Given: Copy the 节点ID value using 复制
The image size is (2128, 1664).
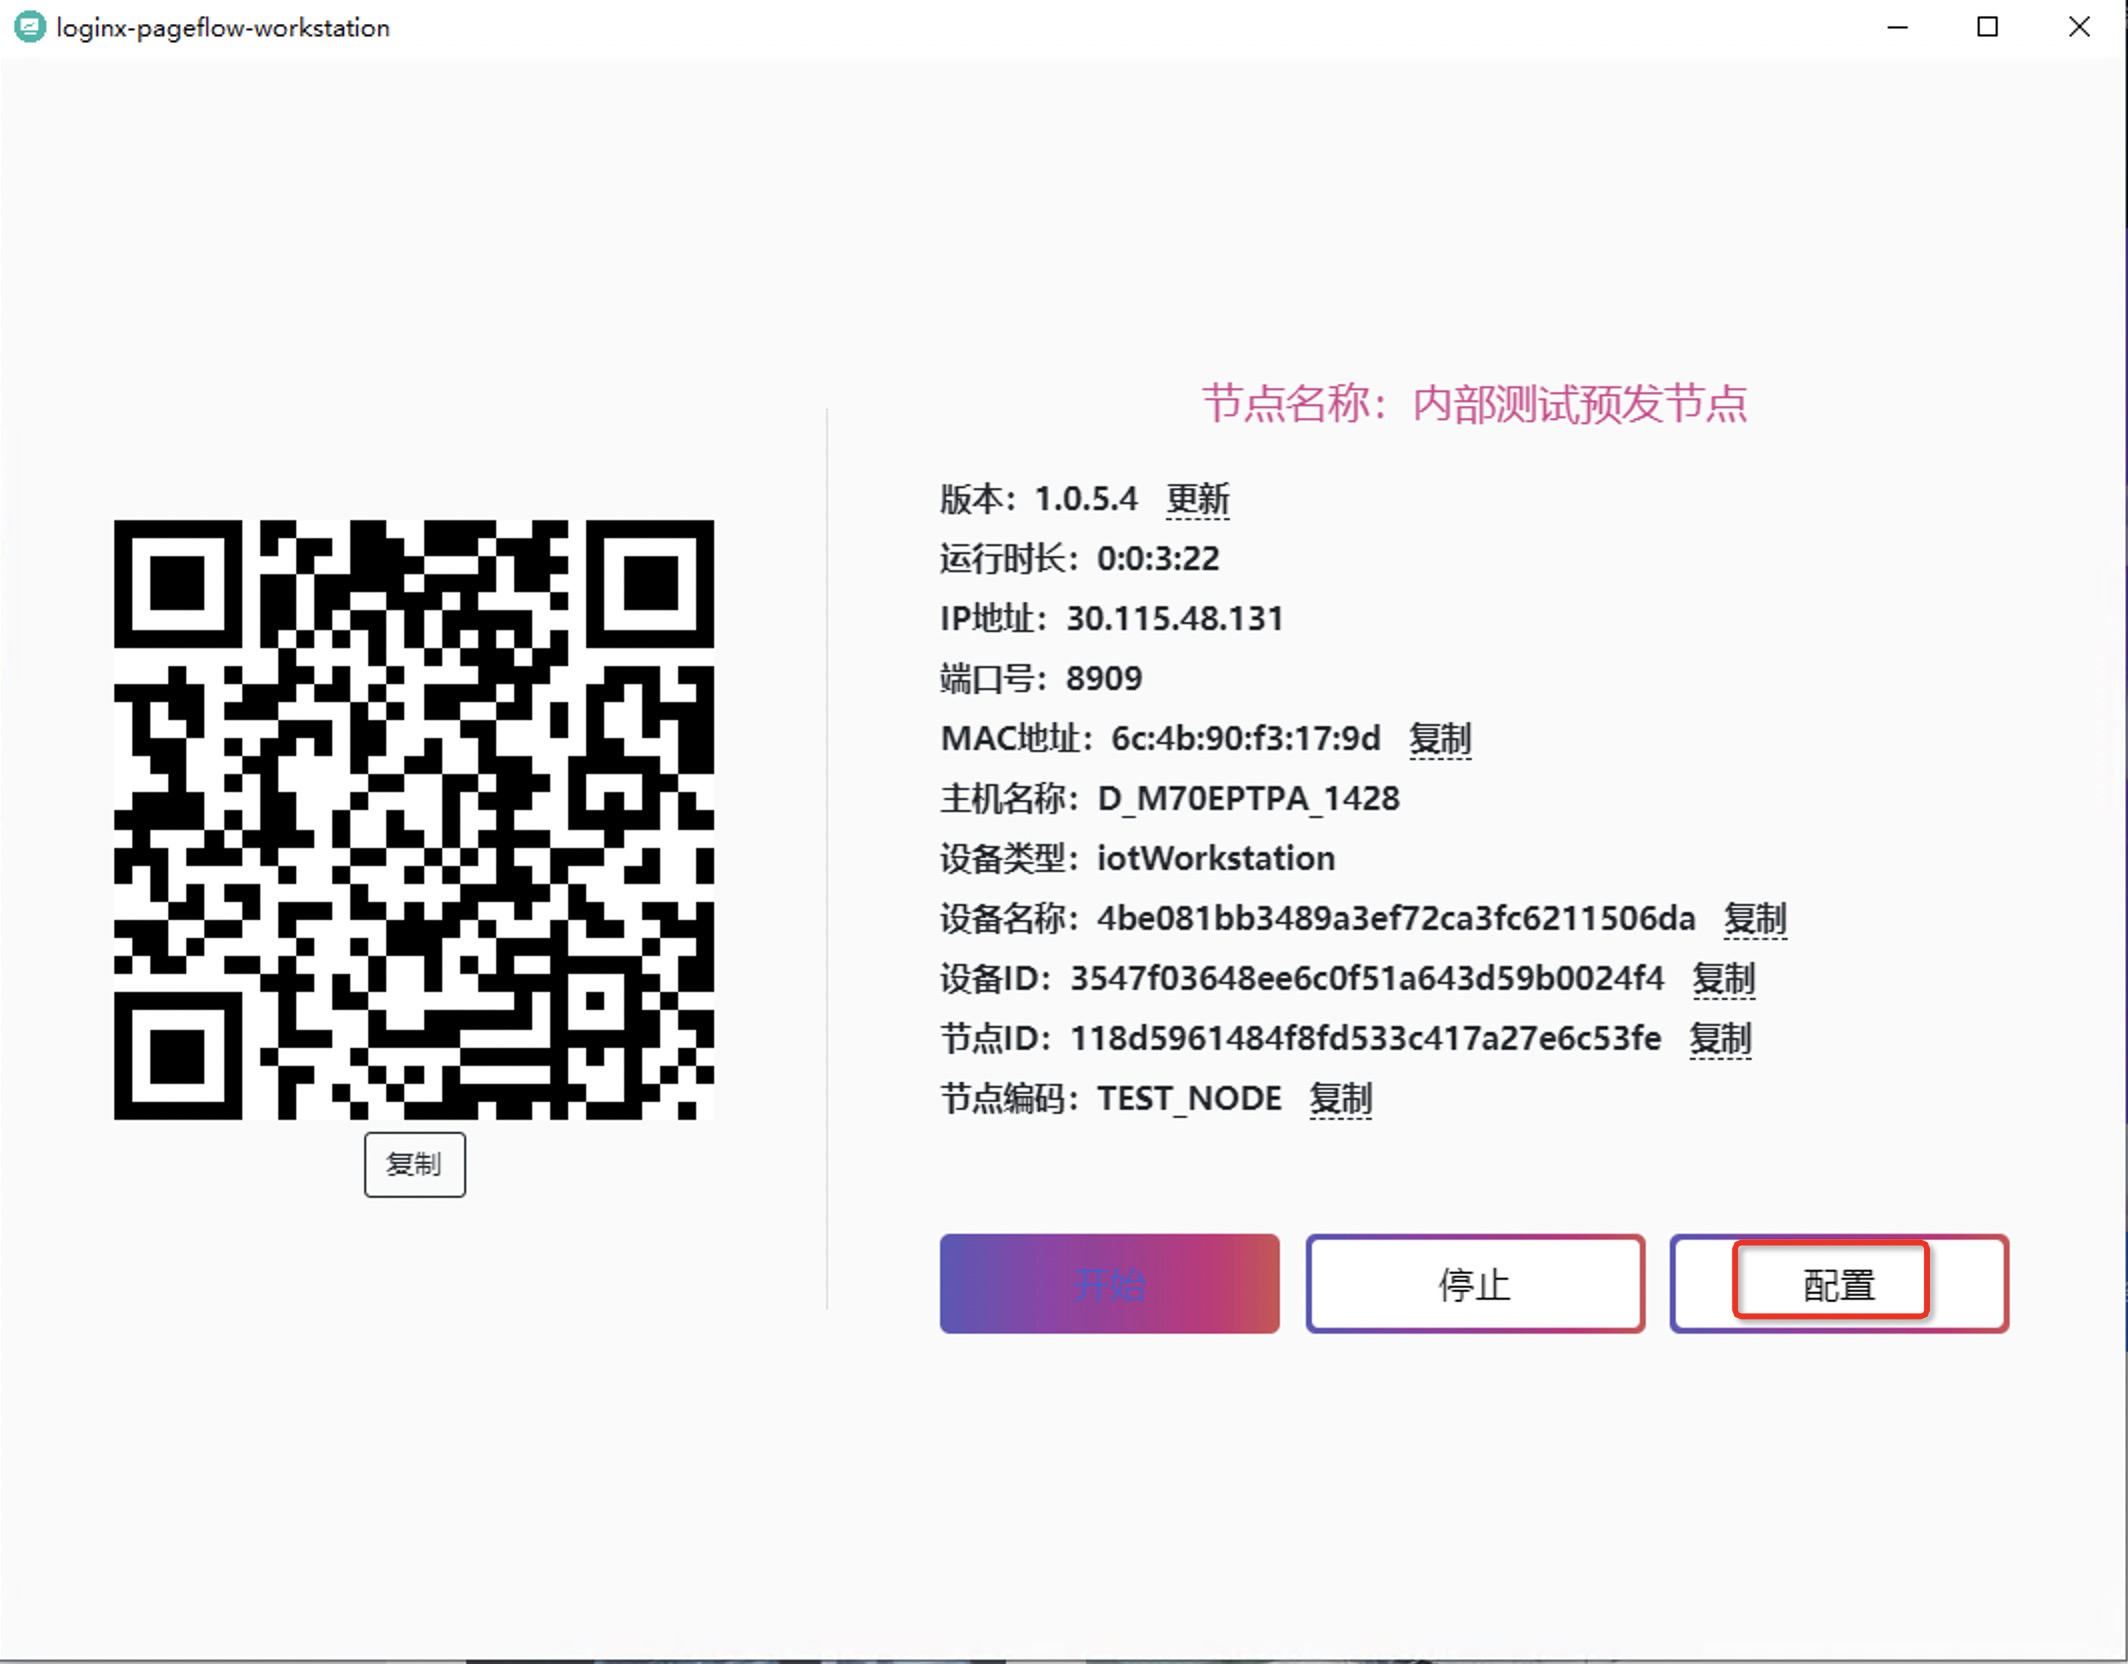Looking at the screenshot, I should [1720, 1038].
